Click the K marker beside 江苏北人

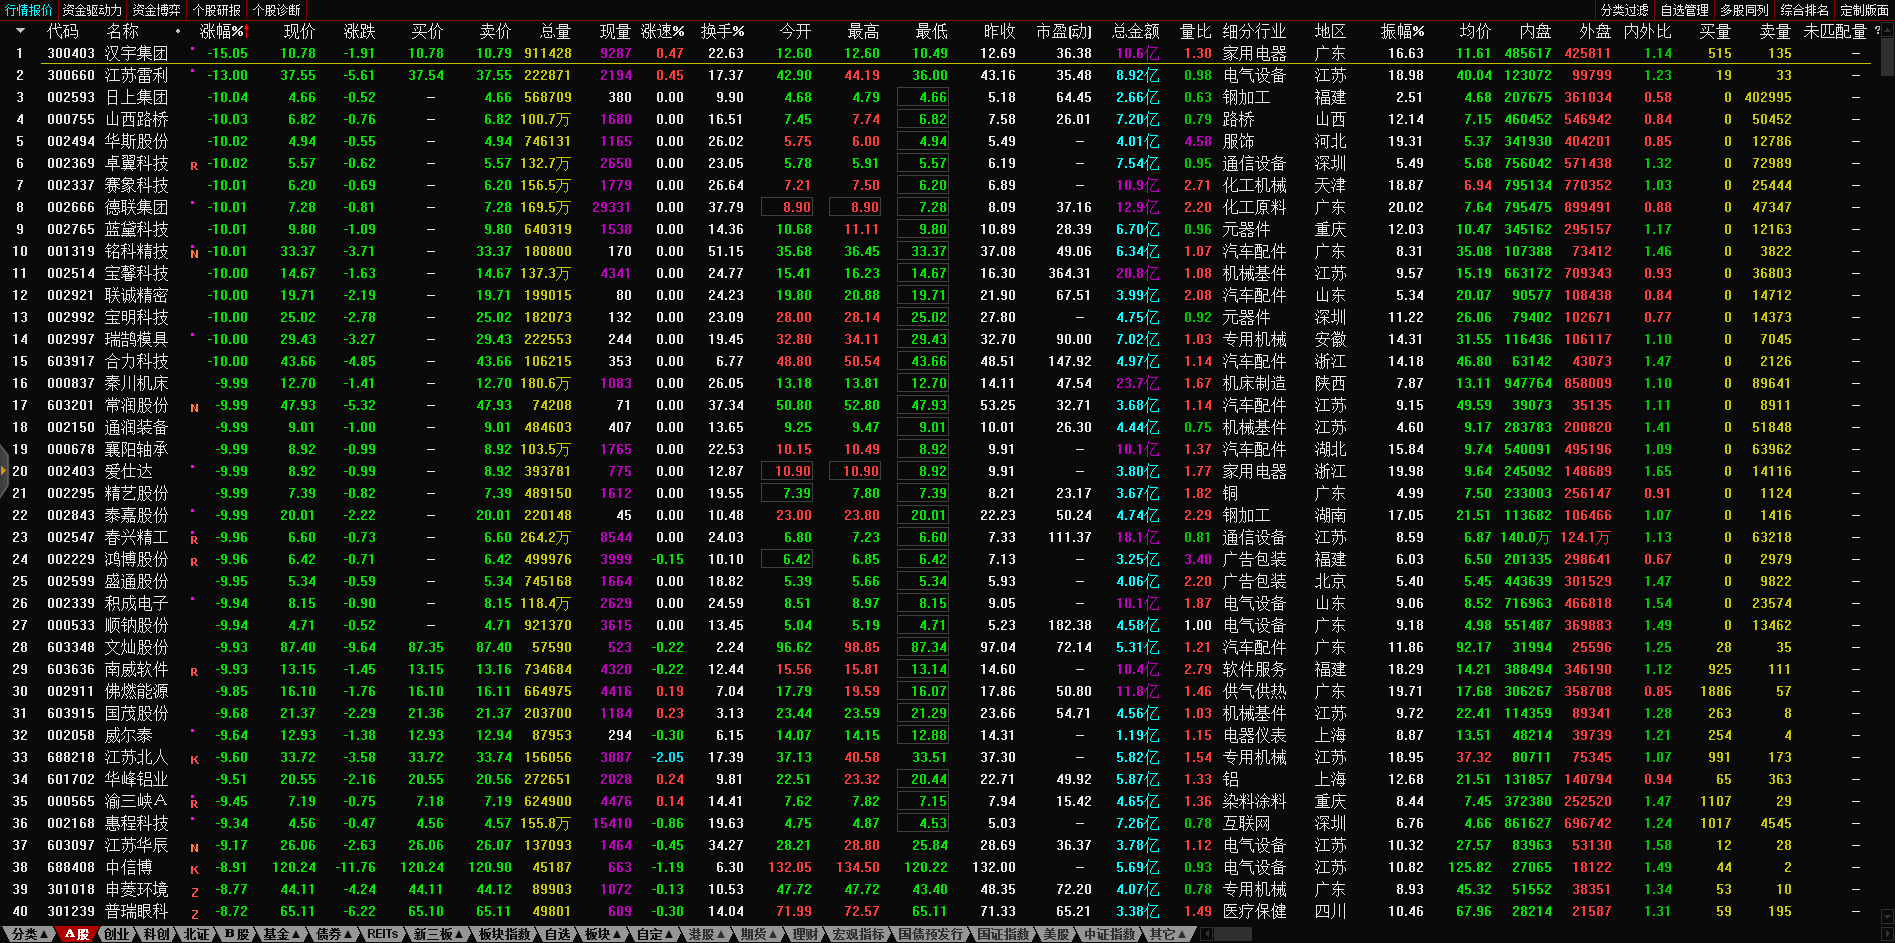194,759
